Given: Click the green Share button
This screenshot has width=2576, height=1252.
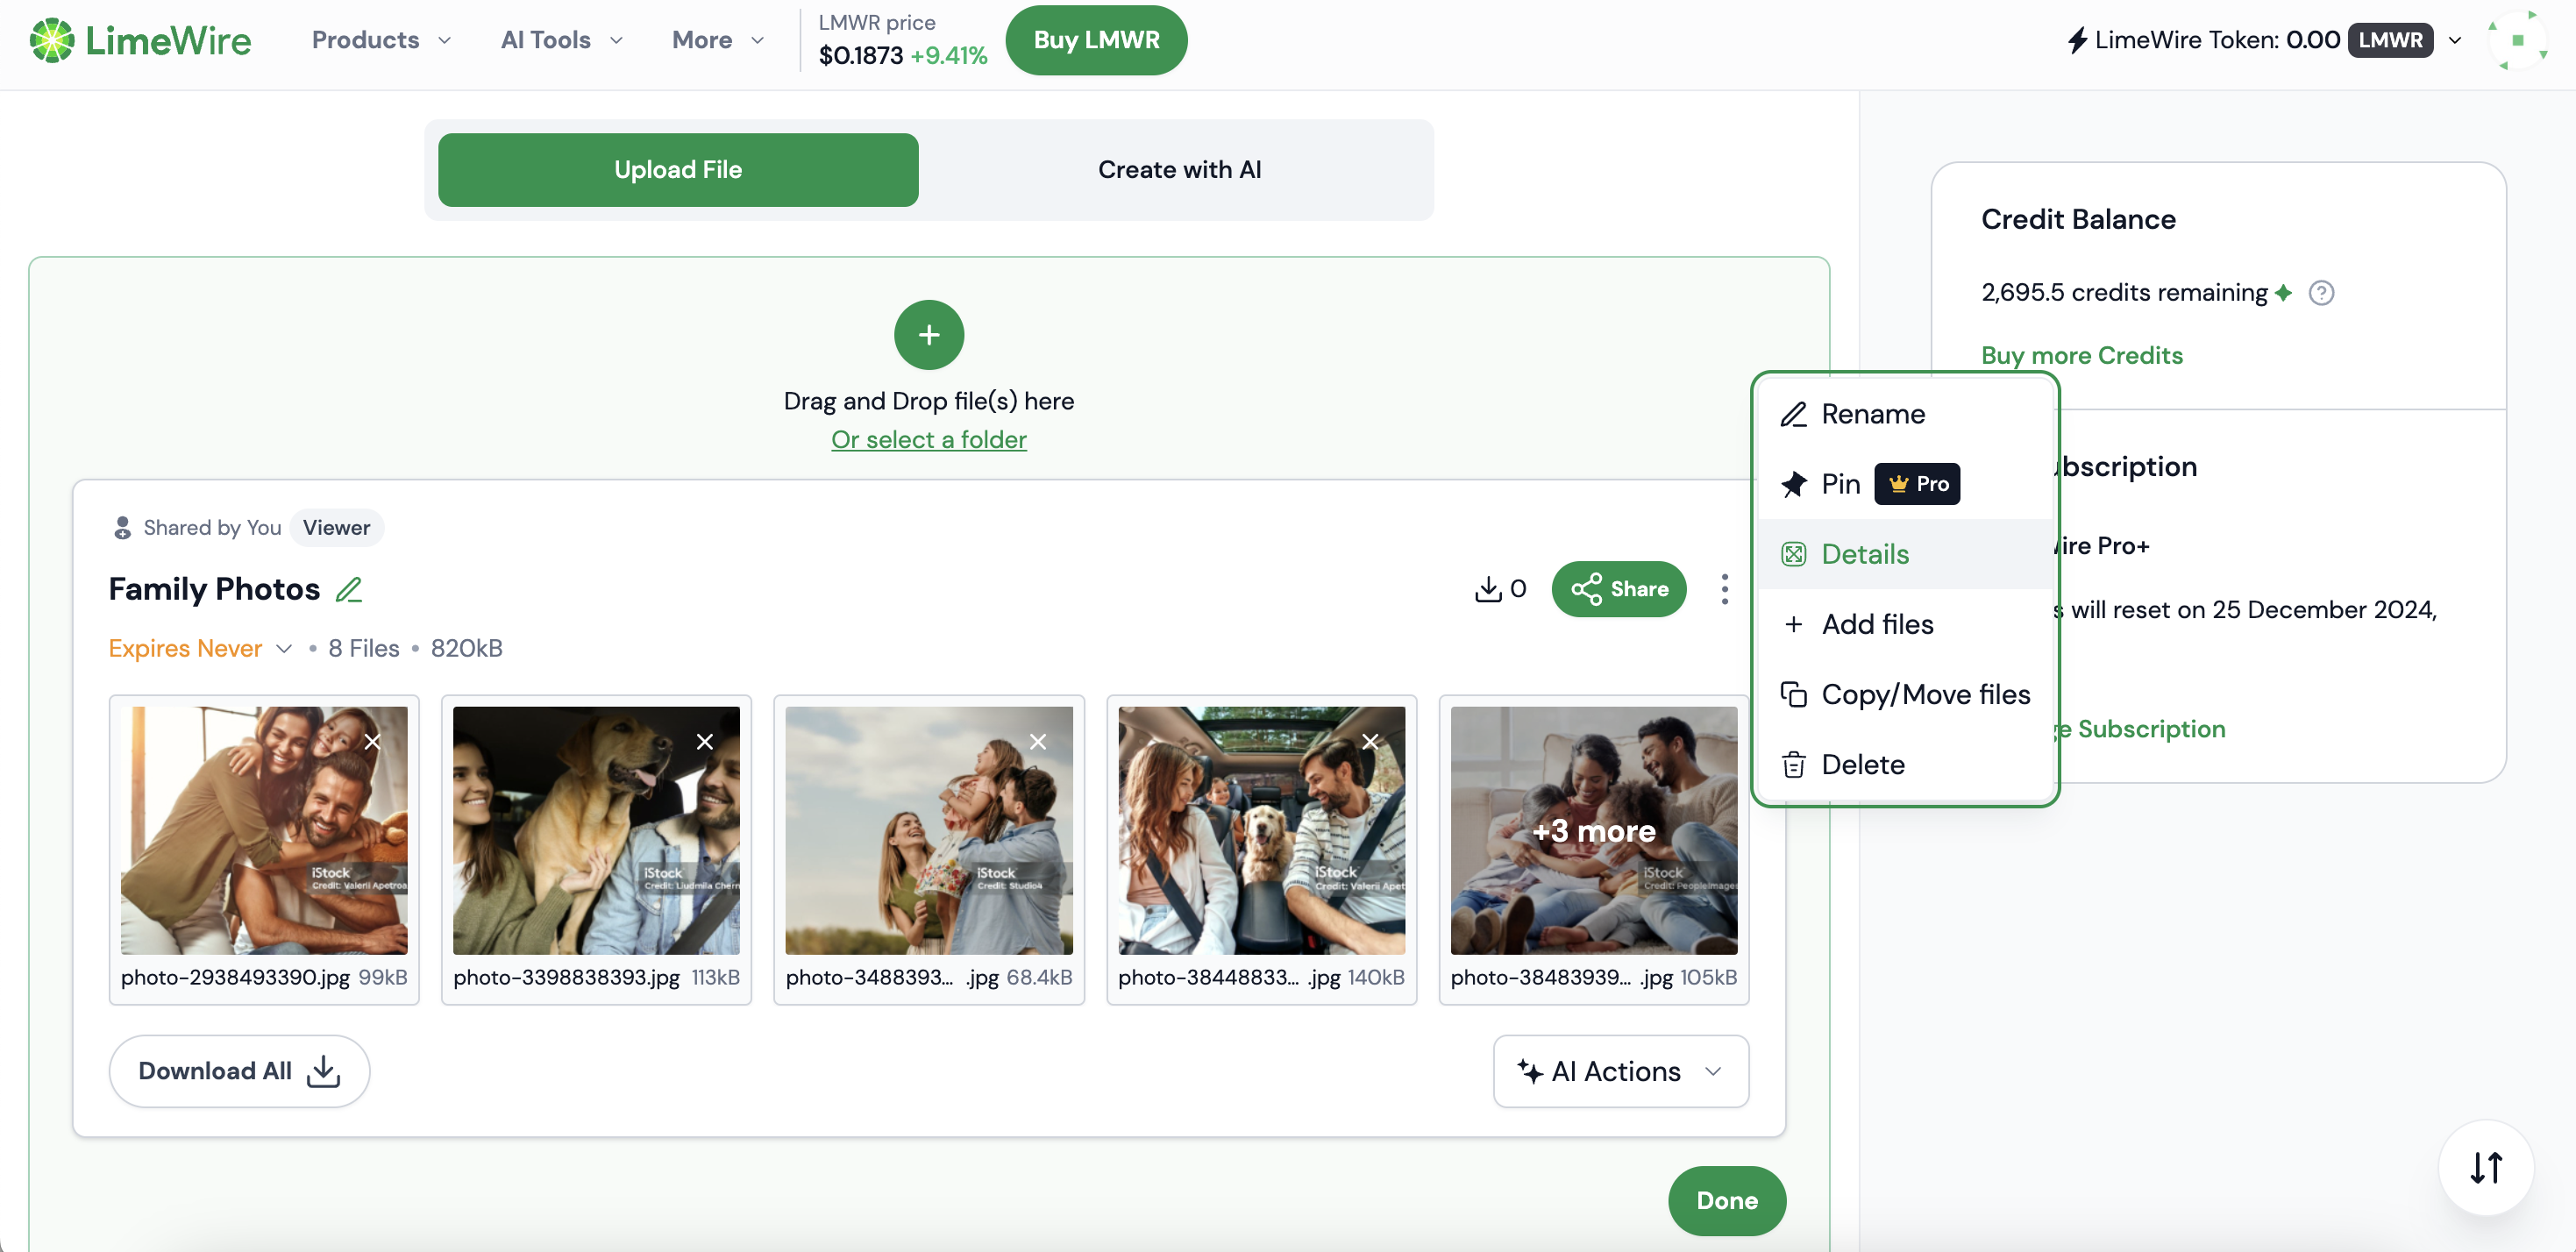Looking at the screenshot, I should click(x=1619, y=589).
